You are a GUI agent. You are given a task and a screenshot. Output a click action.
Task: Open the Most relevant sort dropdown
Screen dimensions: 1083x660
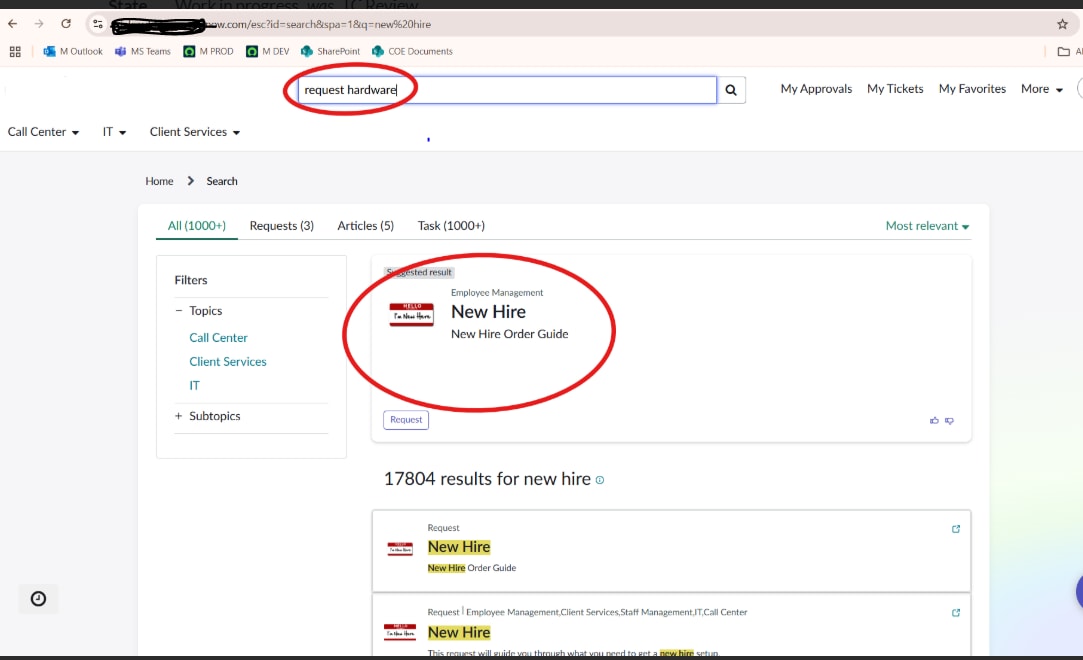pyautogui.click(x=925, y=225)
